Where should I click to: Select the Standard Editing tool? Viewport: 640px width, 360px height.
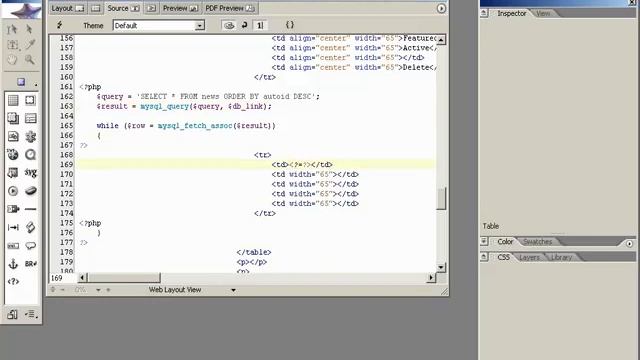(12, 29)
